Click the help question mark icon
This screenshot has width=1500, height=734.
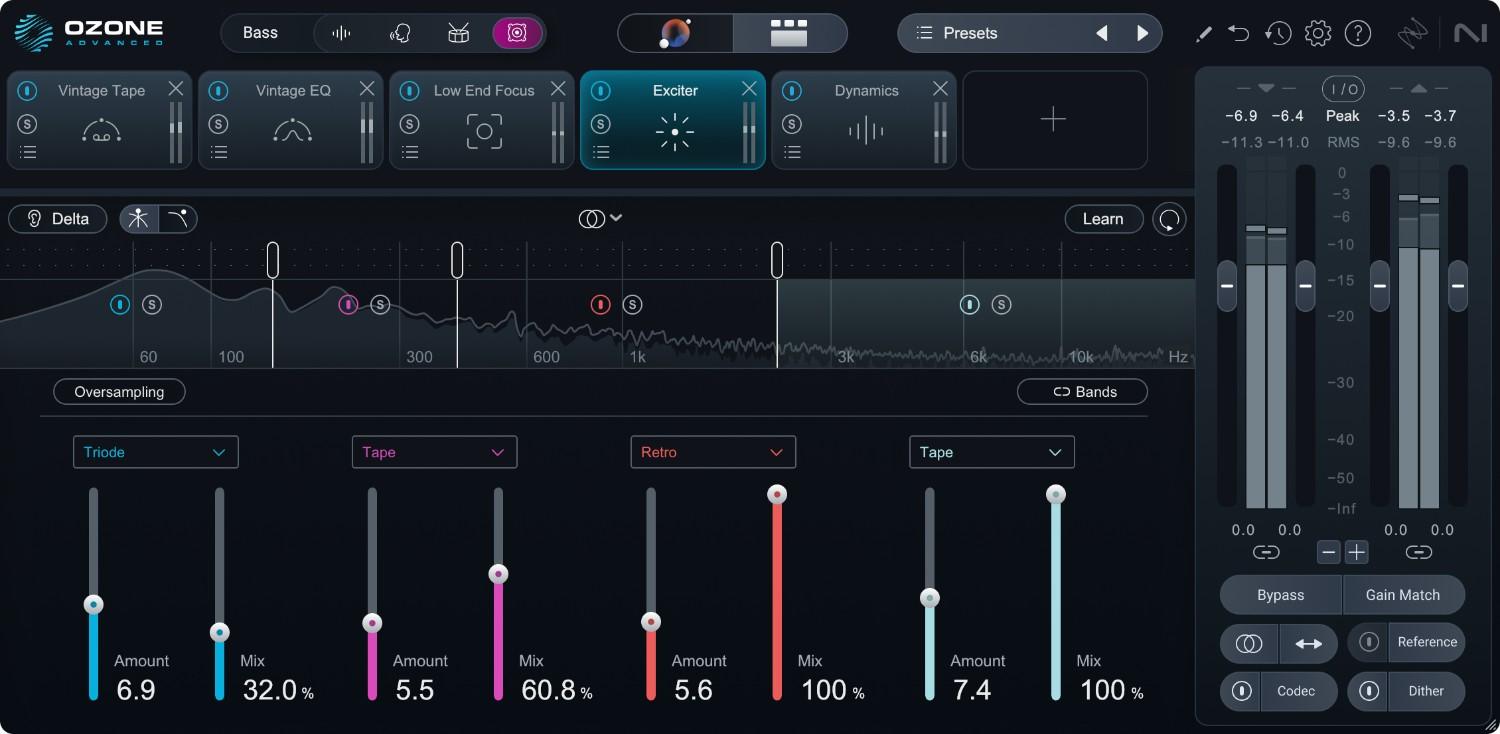click(x=1358, y=33)
